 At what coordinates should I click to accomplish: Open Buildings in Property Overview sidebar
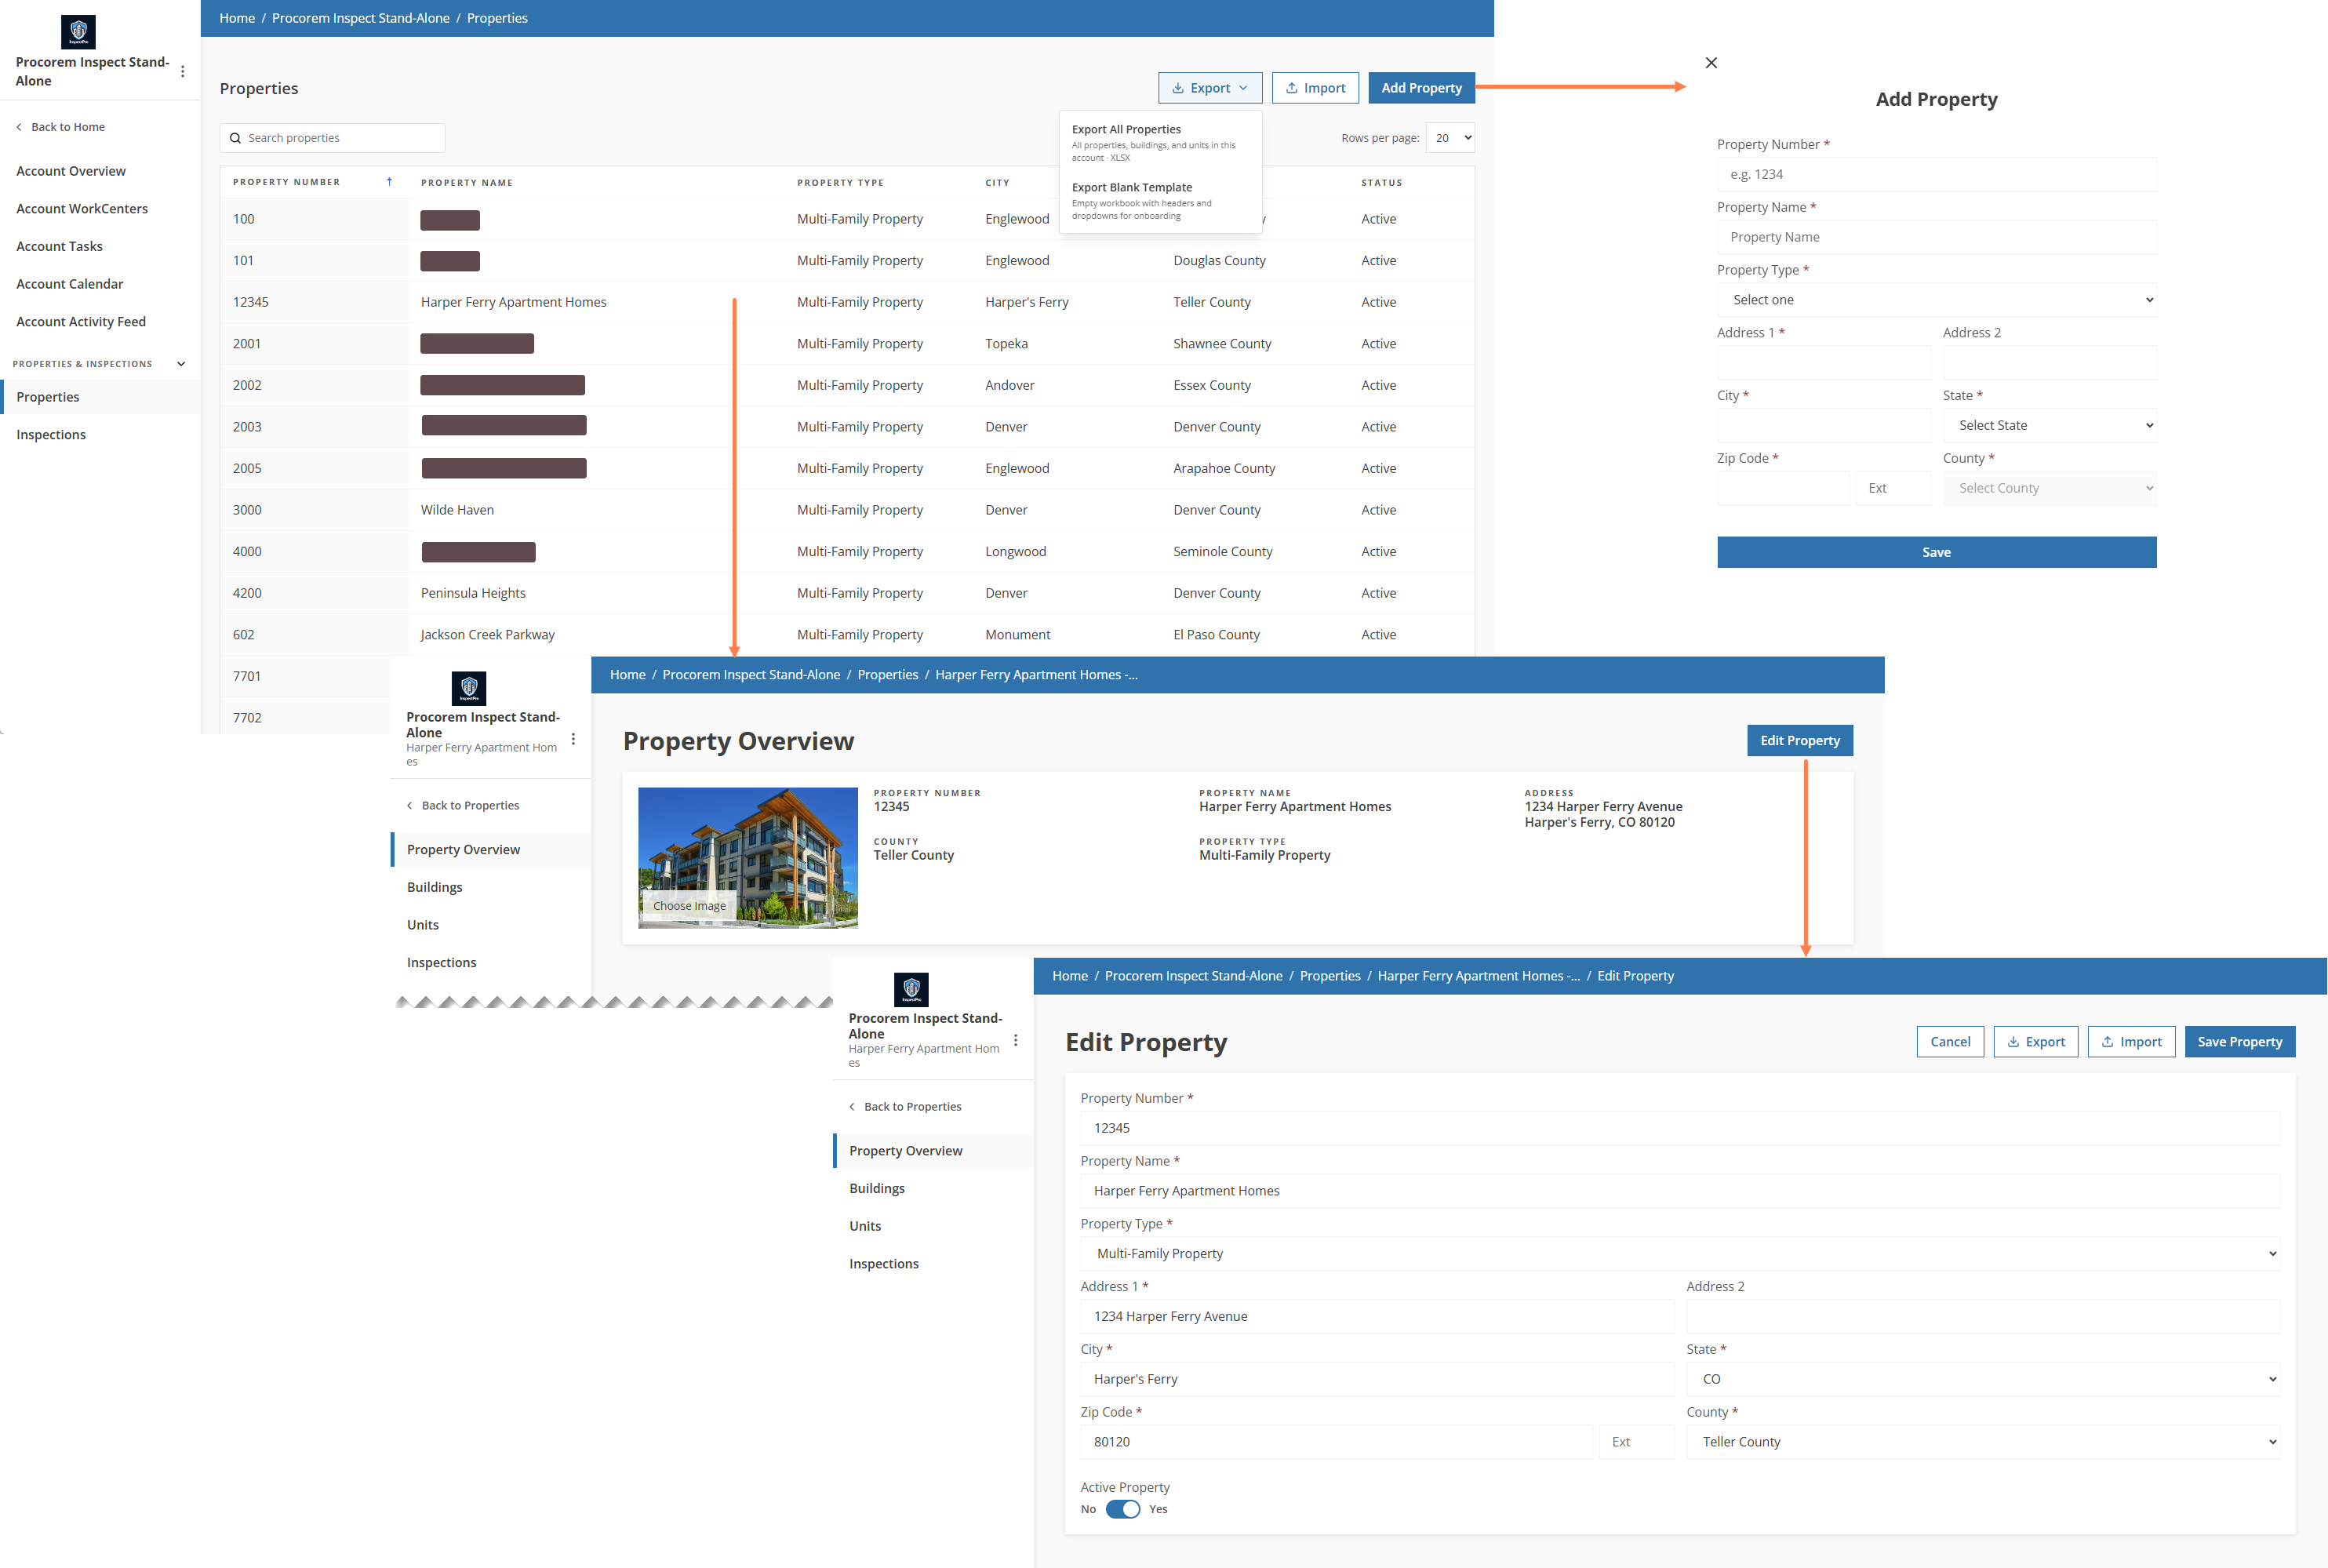coord(435,888)
